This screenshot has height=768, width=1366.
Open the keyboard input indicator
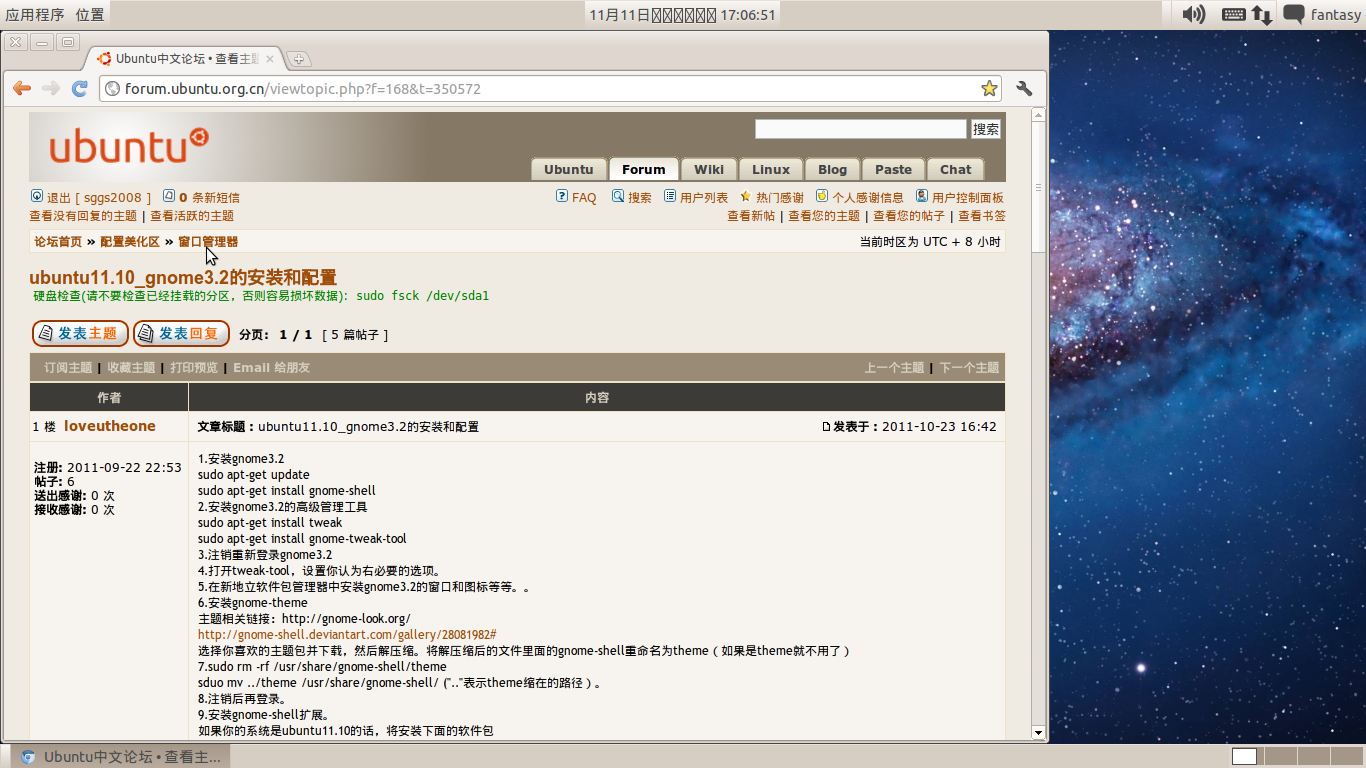(1233, 14)
